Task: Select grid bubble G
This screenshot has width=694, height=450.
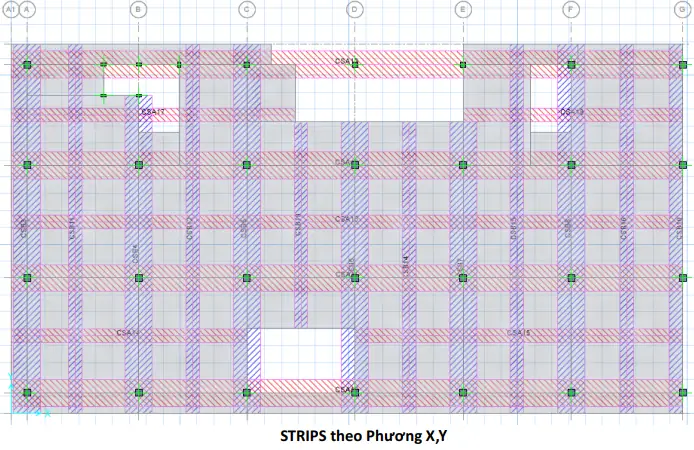Action: 682,9
